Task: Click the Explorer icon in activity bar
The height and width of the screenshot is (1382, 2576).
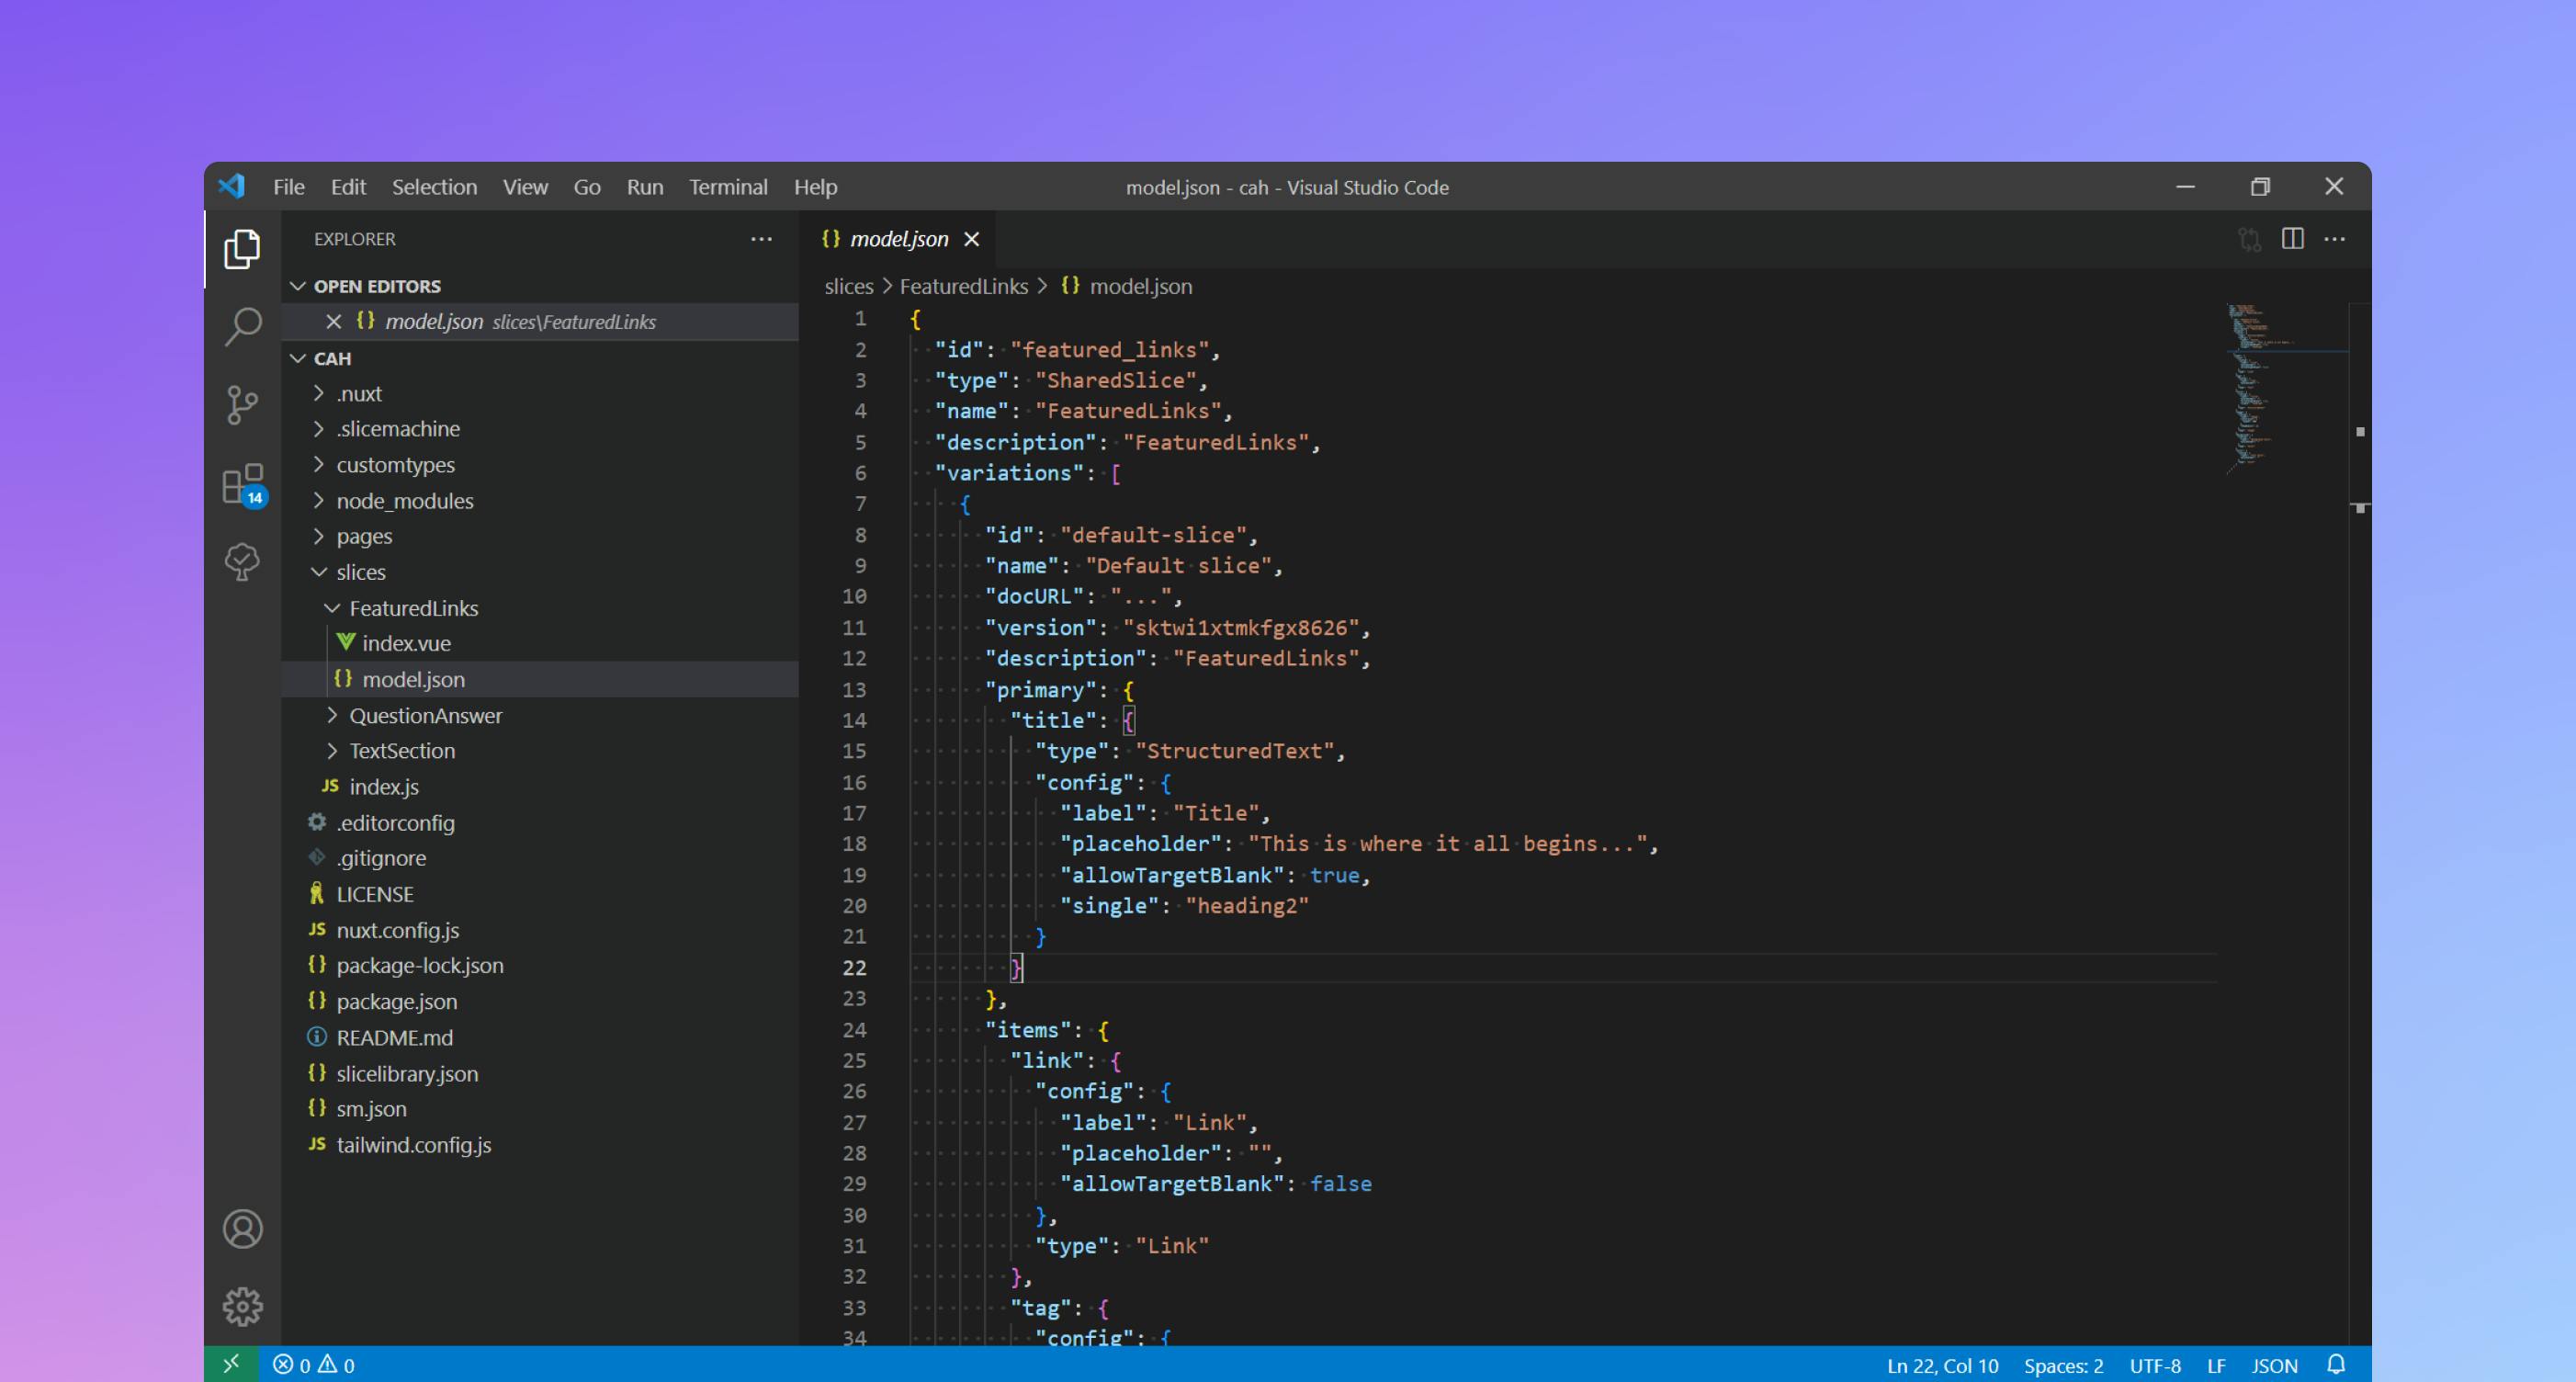Action: (242, 249)
